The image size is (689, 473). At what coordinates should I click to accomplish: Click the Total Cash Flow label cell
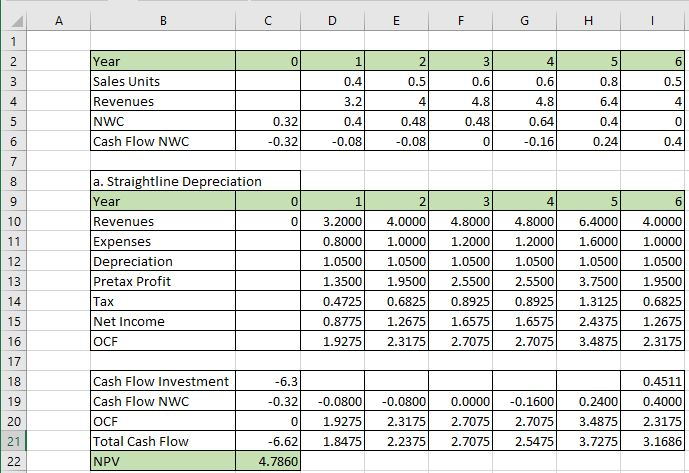[161, 441]
